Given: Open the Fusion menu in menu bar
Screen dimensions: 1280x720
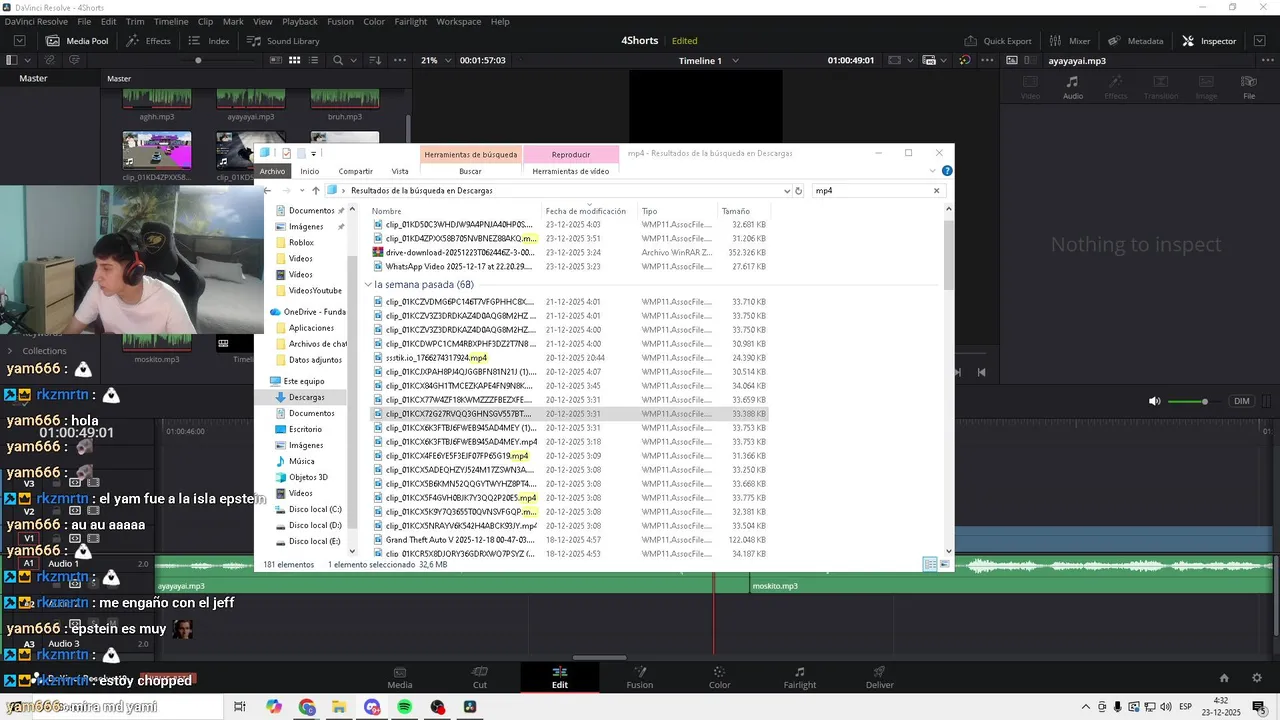Looking at the screenshot, I should pos(340,21).
